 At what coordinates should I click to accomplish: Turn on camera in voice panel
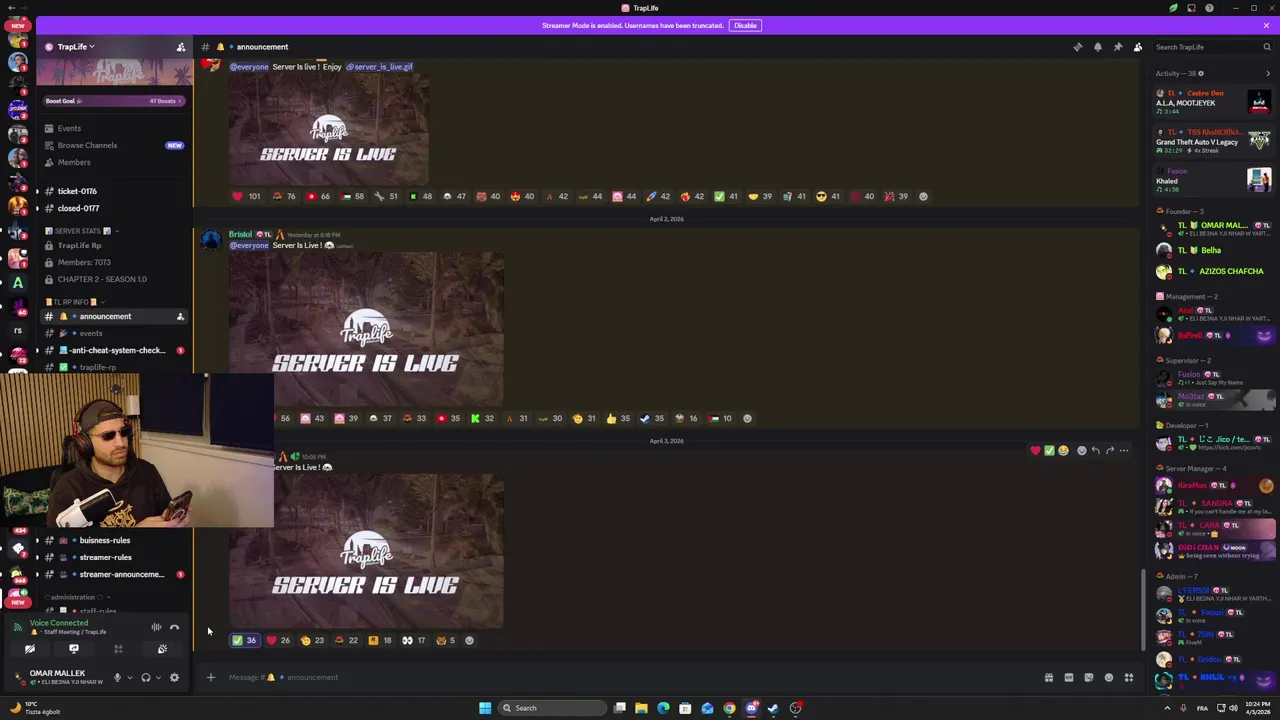[30, 649]
